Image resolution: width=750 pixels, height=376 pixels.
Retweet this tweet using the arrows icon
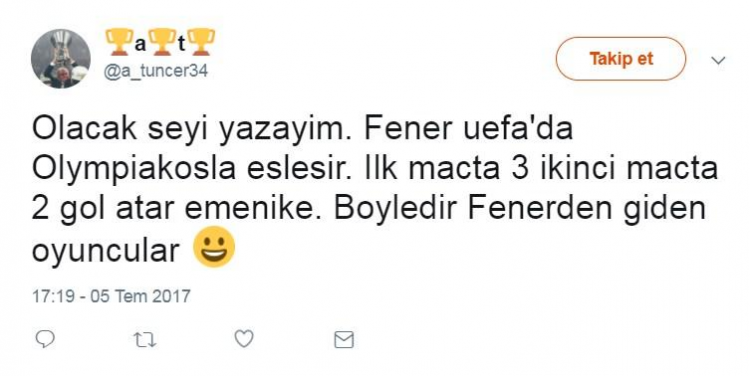point(144,340)
